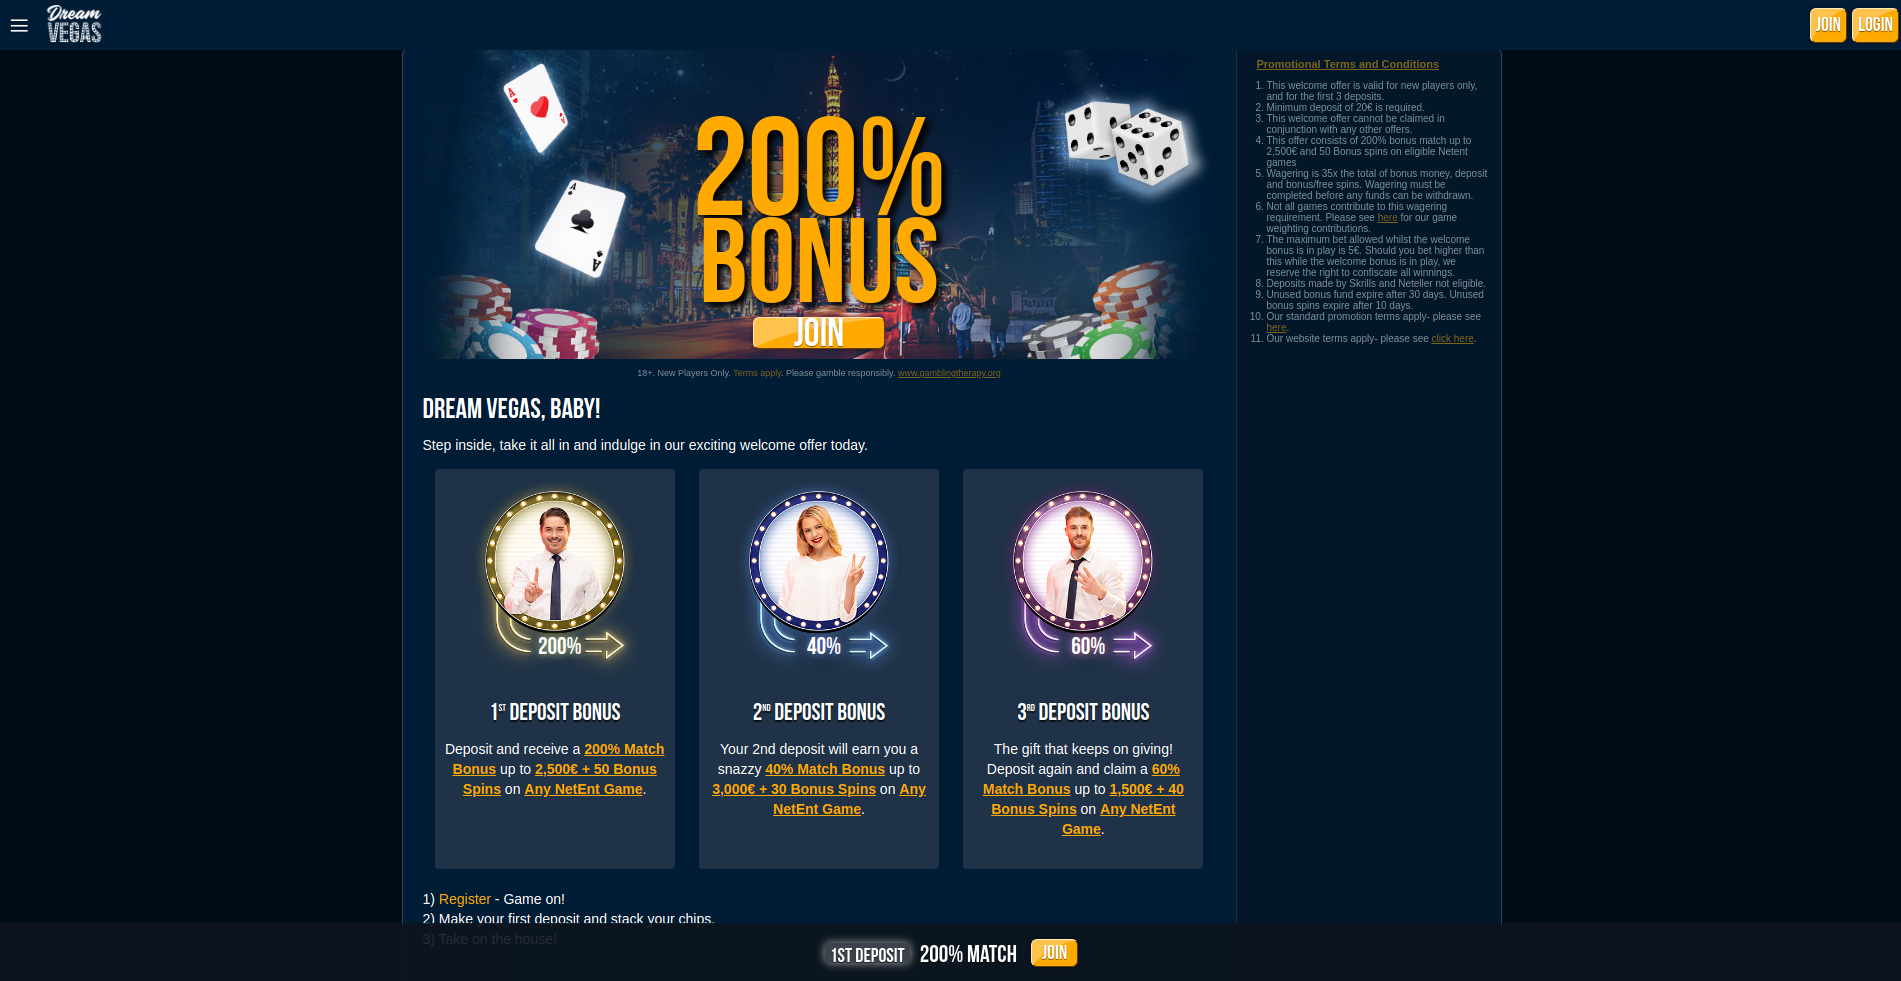Click the Dream Vegas logo
The image size is (1901, 981).
click(x=74, y=24)
